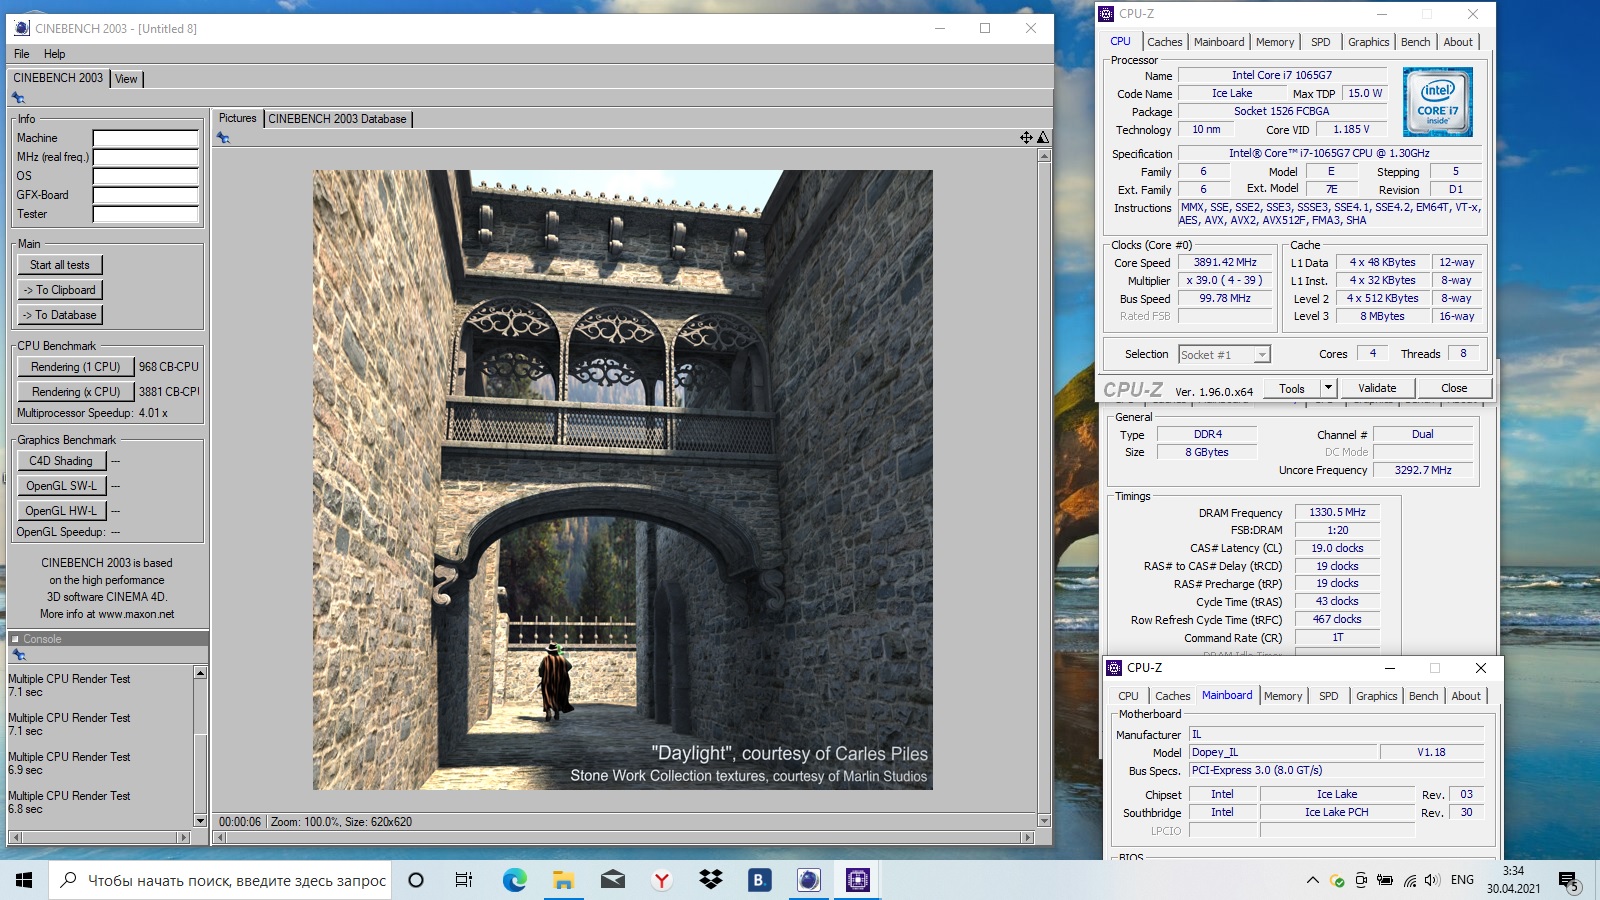The width and height of the screenshot is (1600, 900).
Task: Switch to the View tab in Cinebench
Action: (126, 79)
